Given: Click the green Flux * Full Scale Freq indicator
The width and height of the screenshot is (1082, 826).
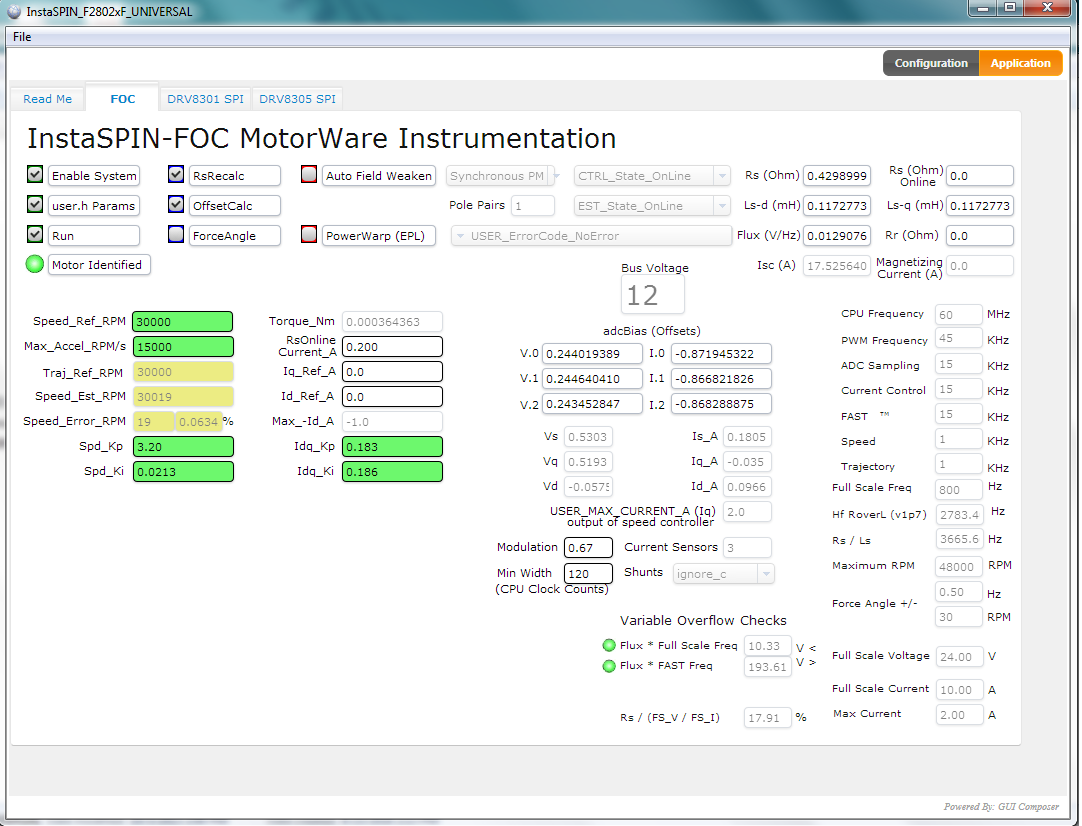Looking at the screenshot, I should pyautogui.click(x=609, y=645).
